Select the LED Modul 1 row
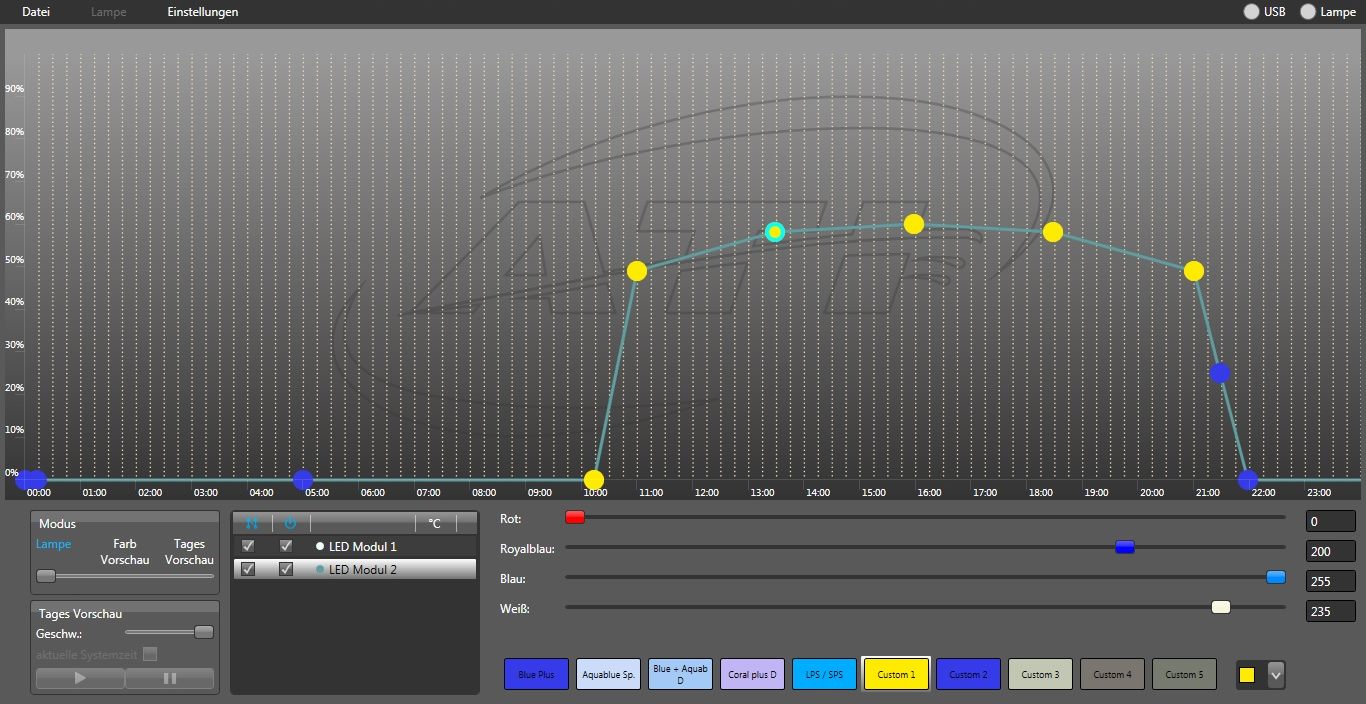The height and width of the screenshot is (704, 1366). [x=362, y=546]
